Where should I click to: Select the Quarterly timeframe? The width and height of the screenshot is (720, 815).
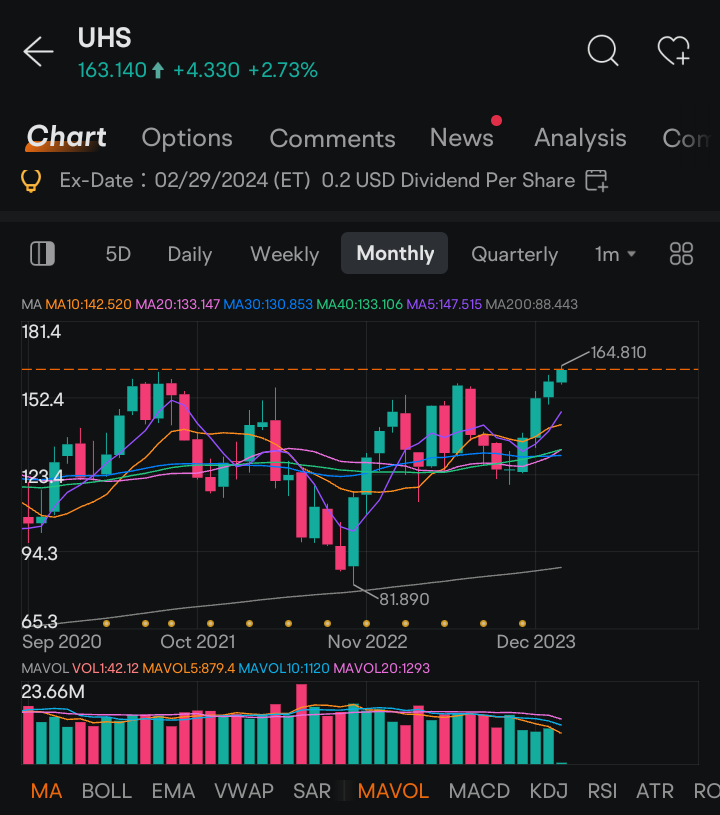coord(514,254)
